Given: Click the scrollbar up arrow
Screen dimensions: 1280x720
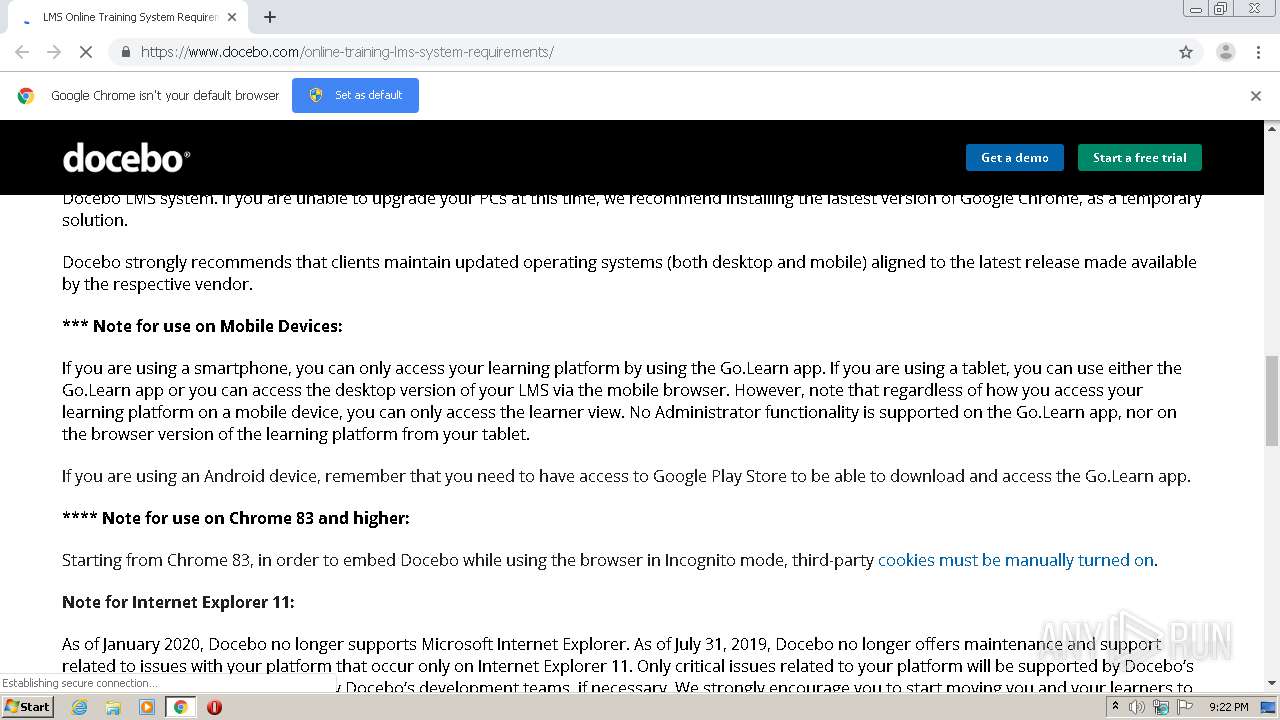Looking at the screenshot, I should click(x=1272, y=128).
